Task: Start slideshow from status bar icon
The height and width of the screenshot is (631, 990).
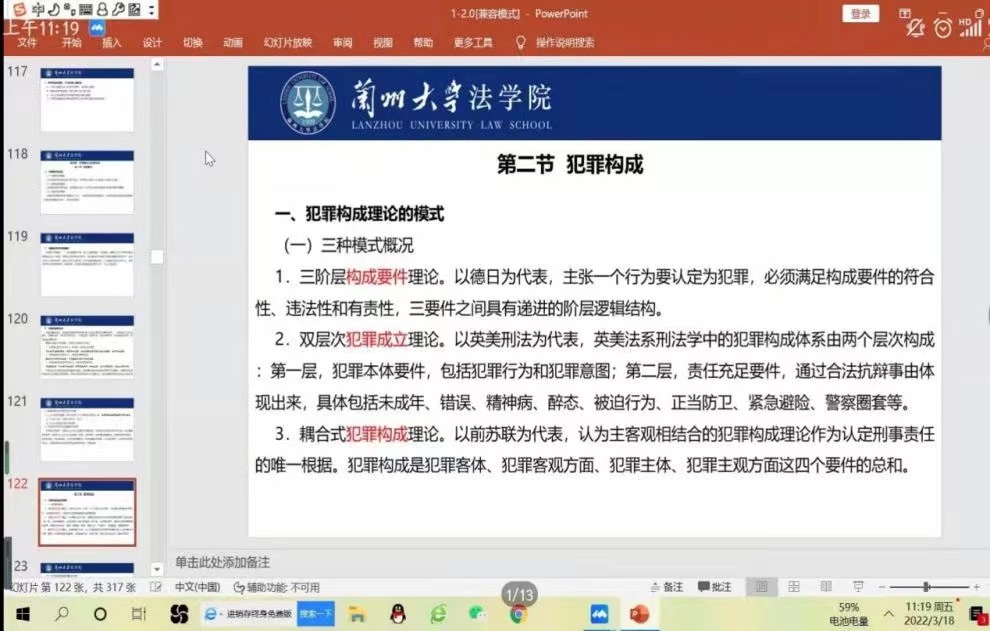Action: pyautogui.click(x=858, y=587)
